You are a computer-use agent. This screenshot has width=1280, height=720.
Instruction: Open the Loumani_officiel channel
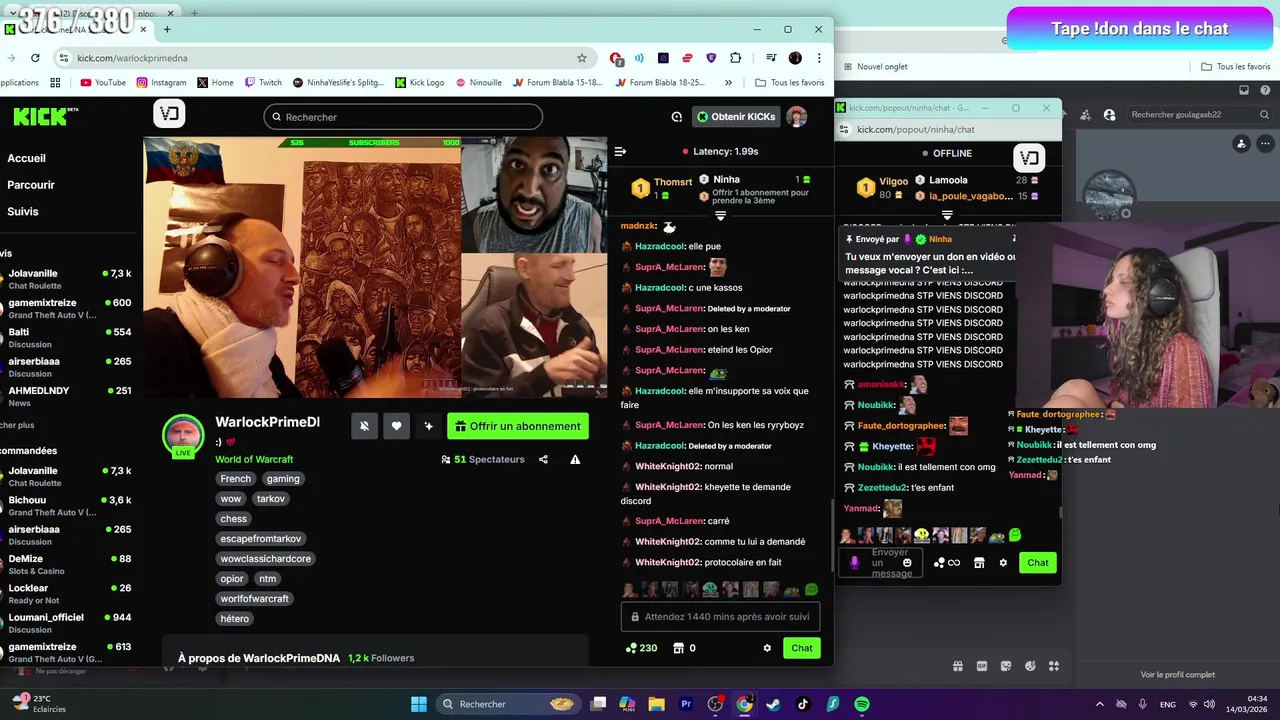pos(68,623)
